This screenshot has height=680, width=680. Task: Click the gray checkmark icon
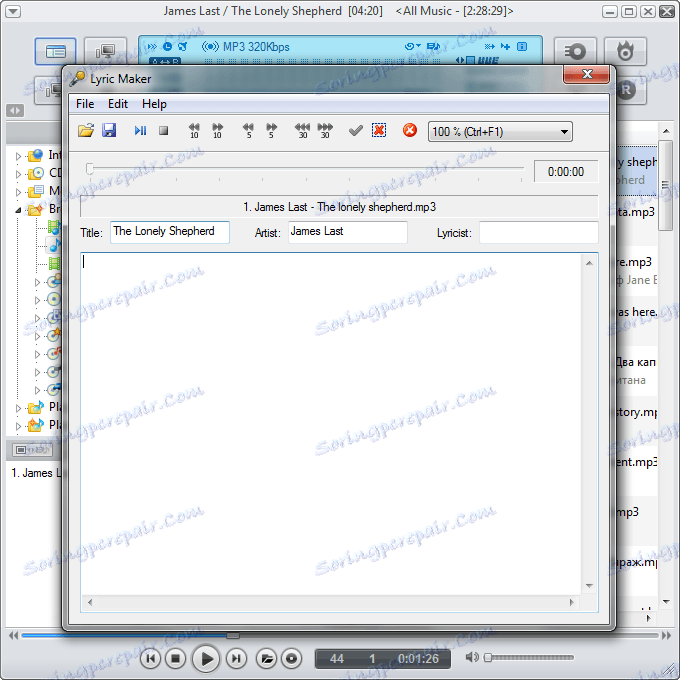356,130
